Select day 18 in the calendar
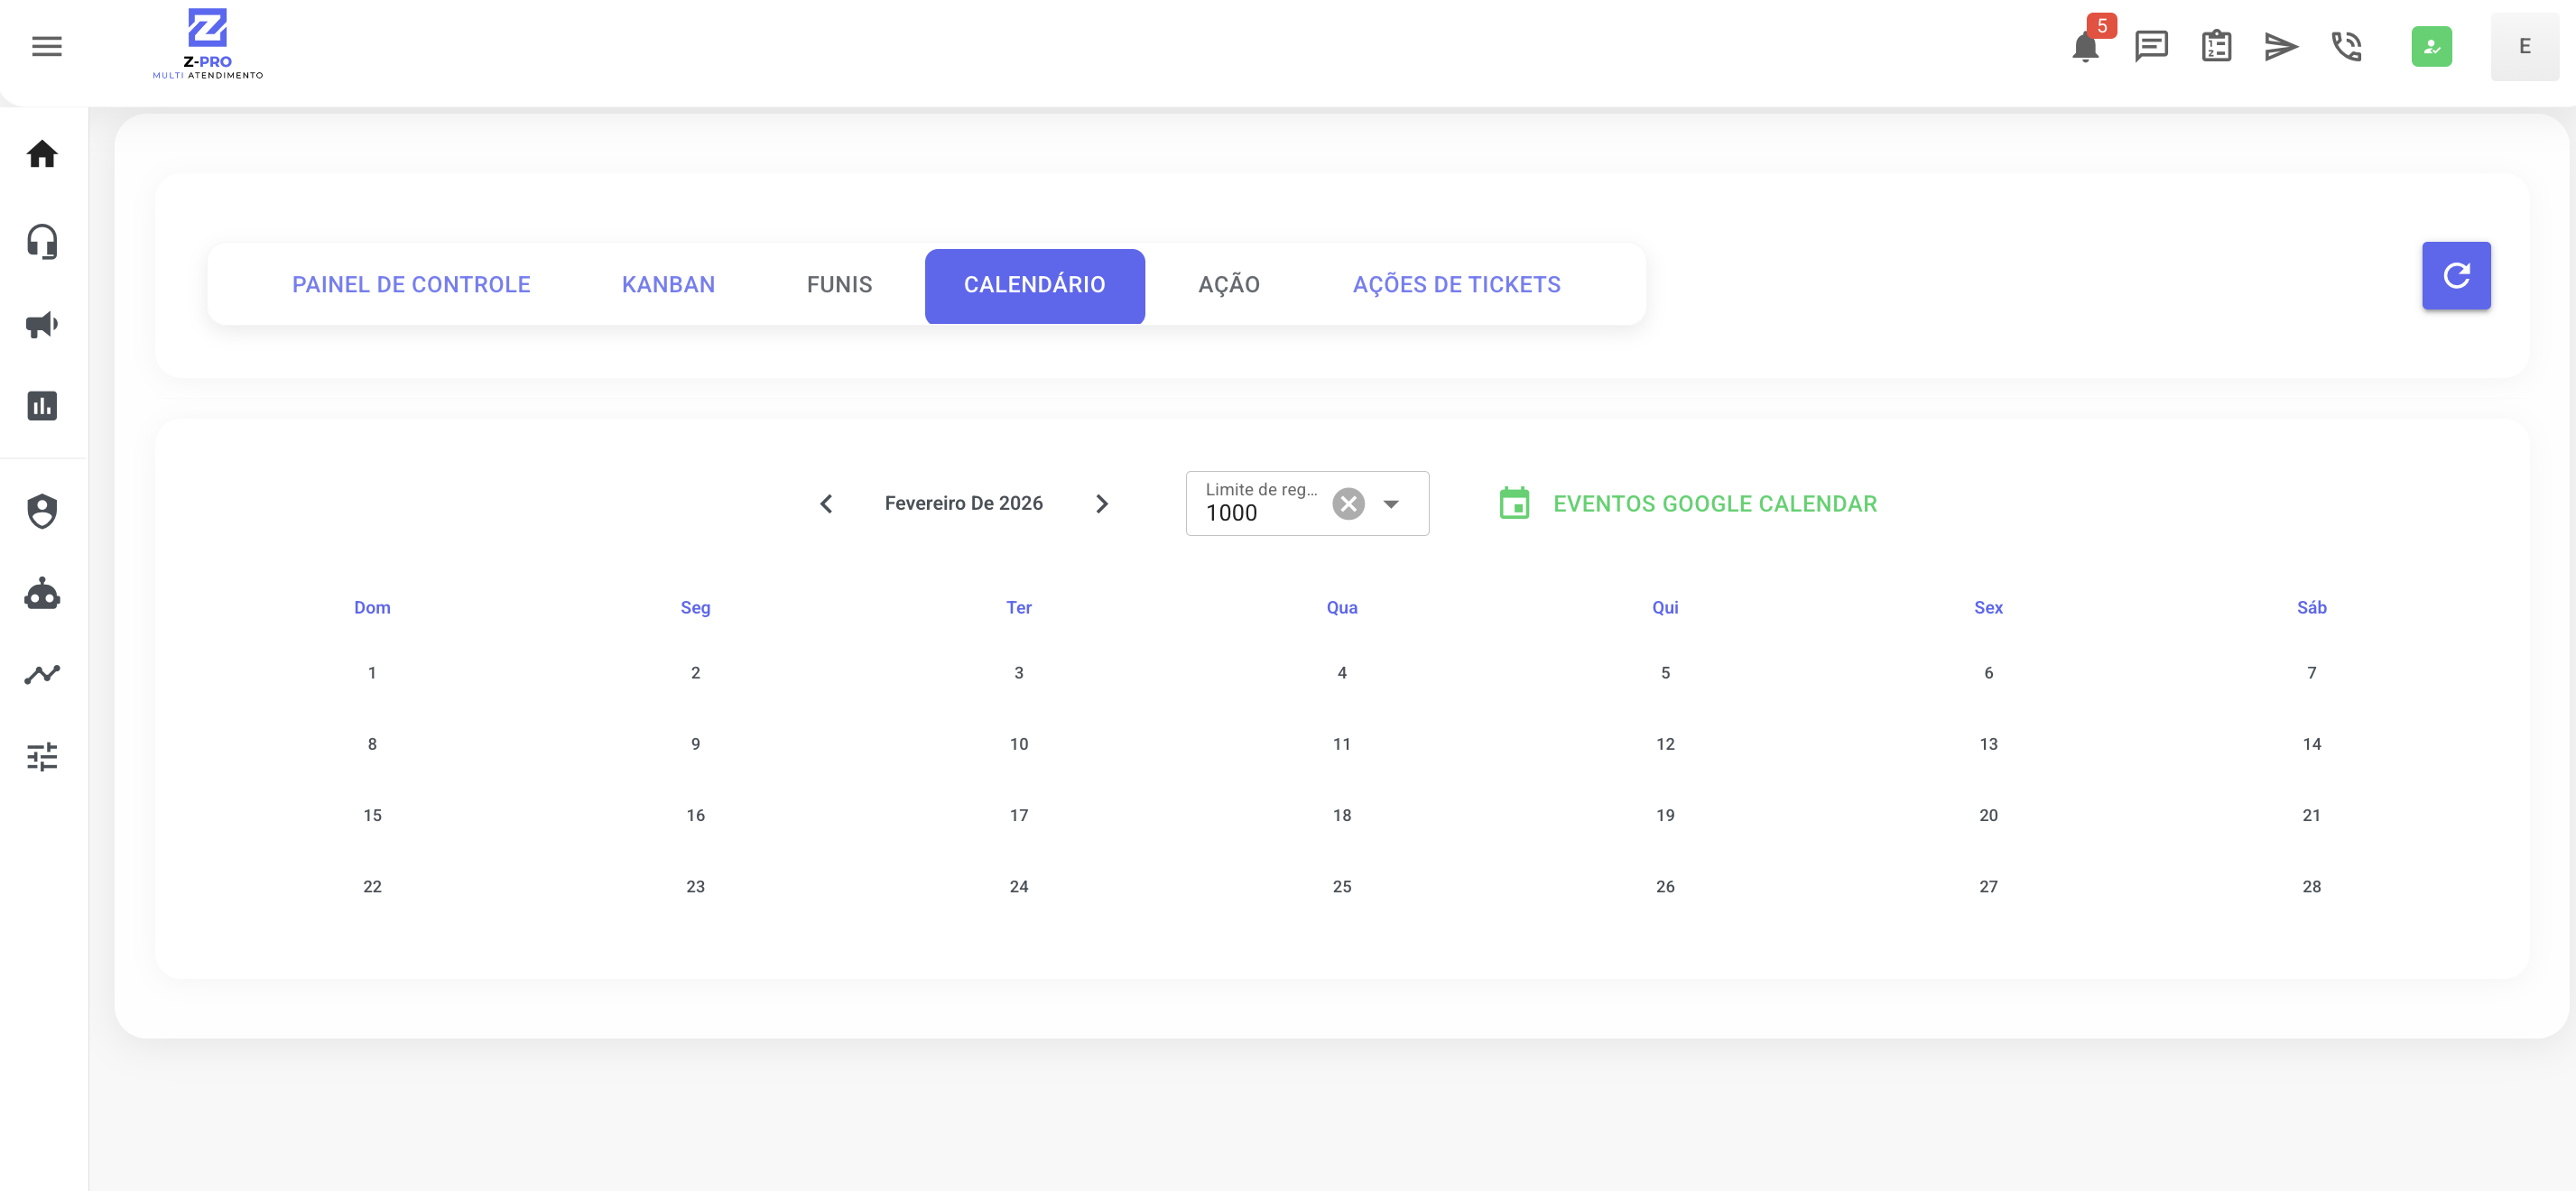Image resolution: width=2576 pixels, height=1191 pixels. 1342,815
